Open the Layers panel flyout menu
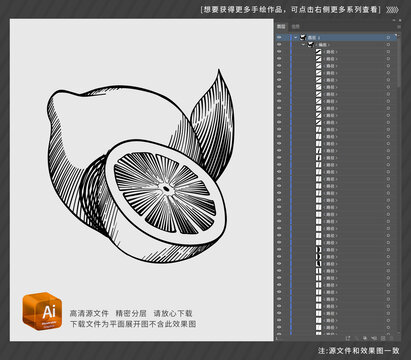This screenshot has width=411, height=360. 399,27
